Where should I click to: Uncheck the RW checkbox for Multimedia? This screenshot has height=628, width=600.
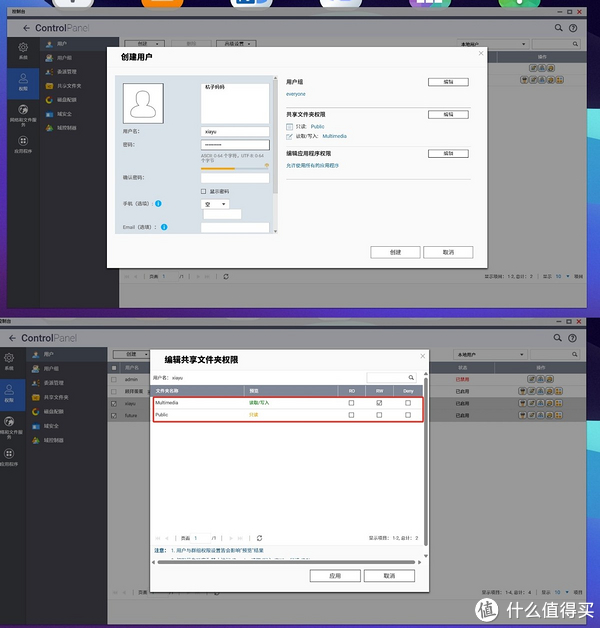(x=379, y=402)
